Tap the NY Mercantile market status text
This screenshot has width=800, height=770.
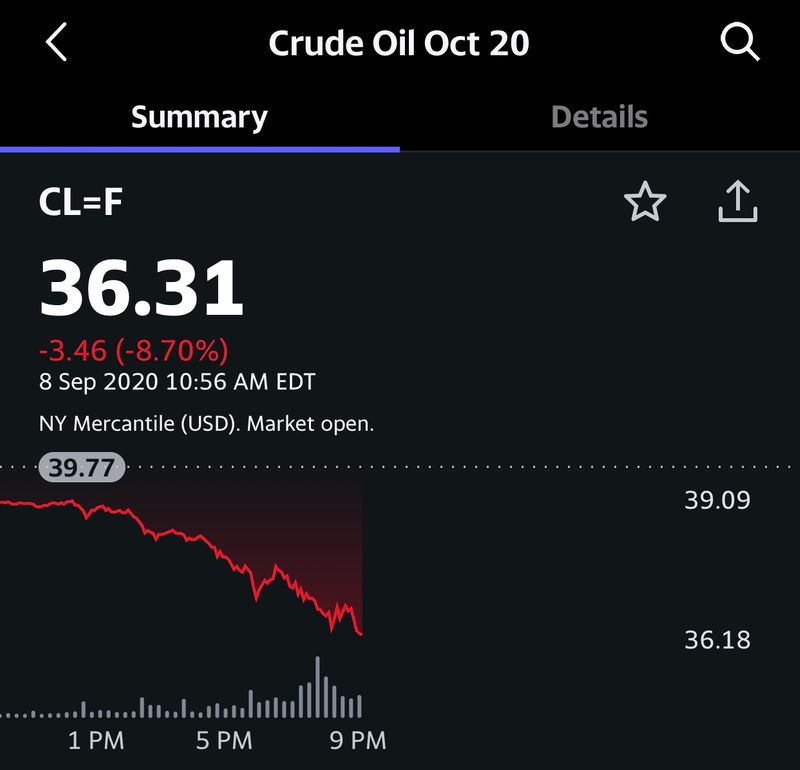[x=207, y=424]
